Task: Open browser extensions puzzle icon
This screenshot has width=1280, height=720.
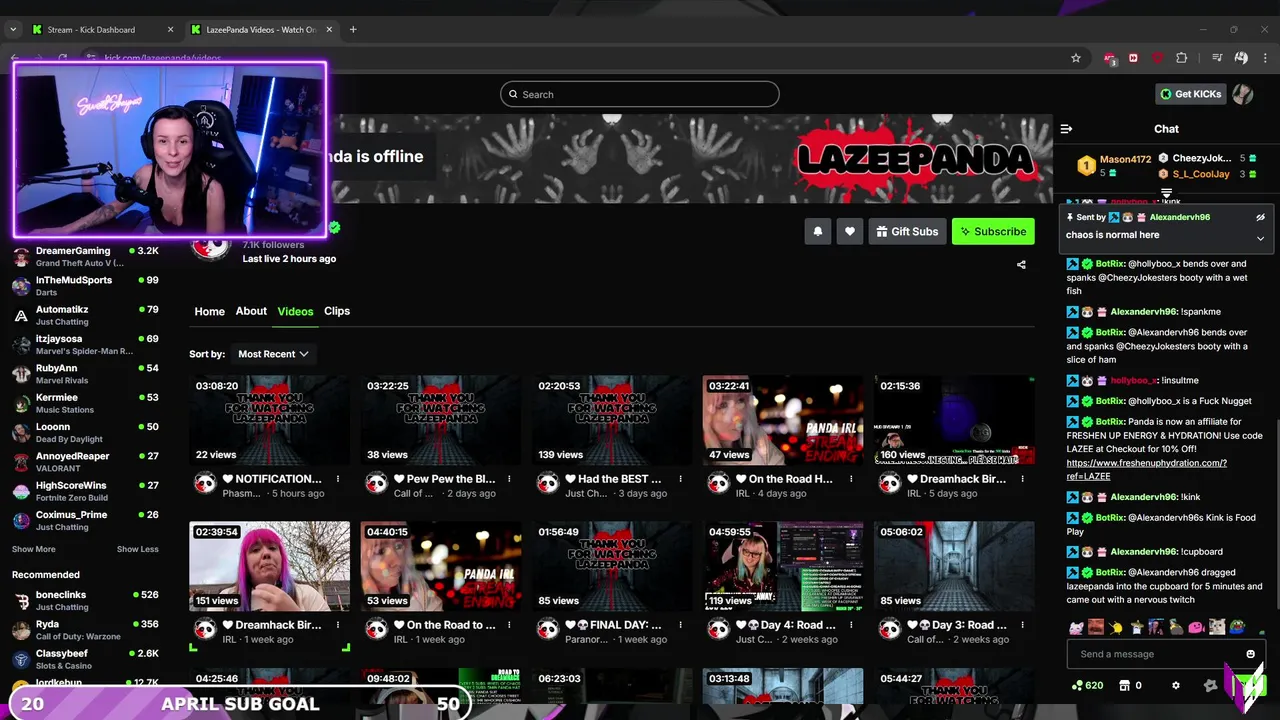Action: (1182, 58)
